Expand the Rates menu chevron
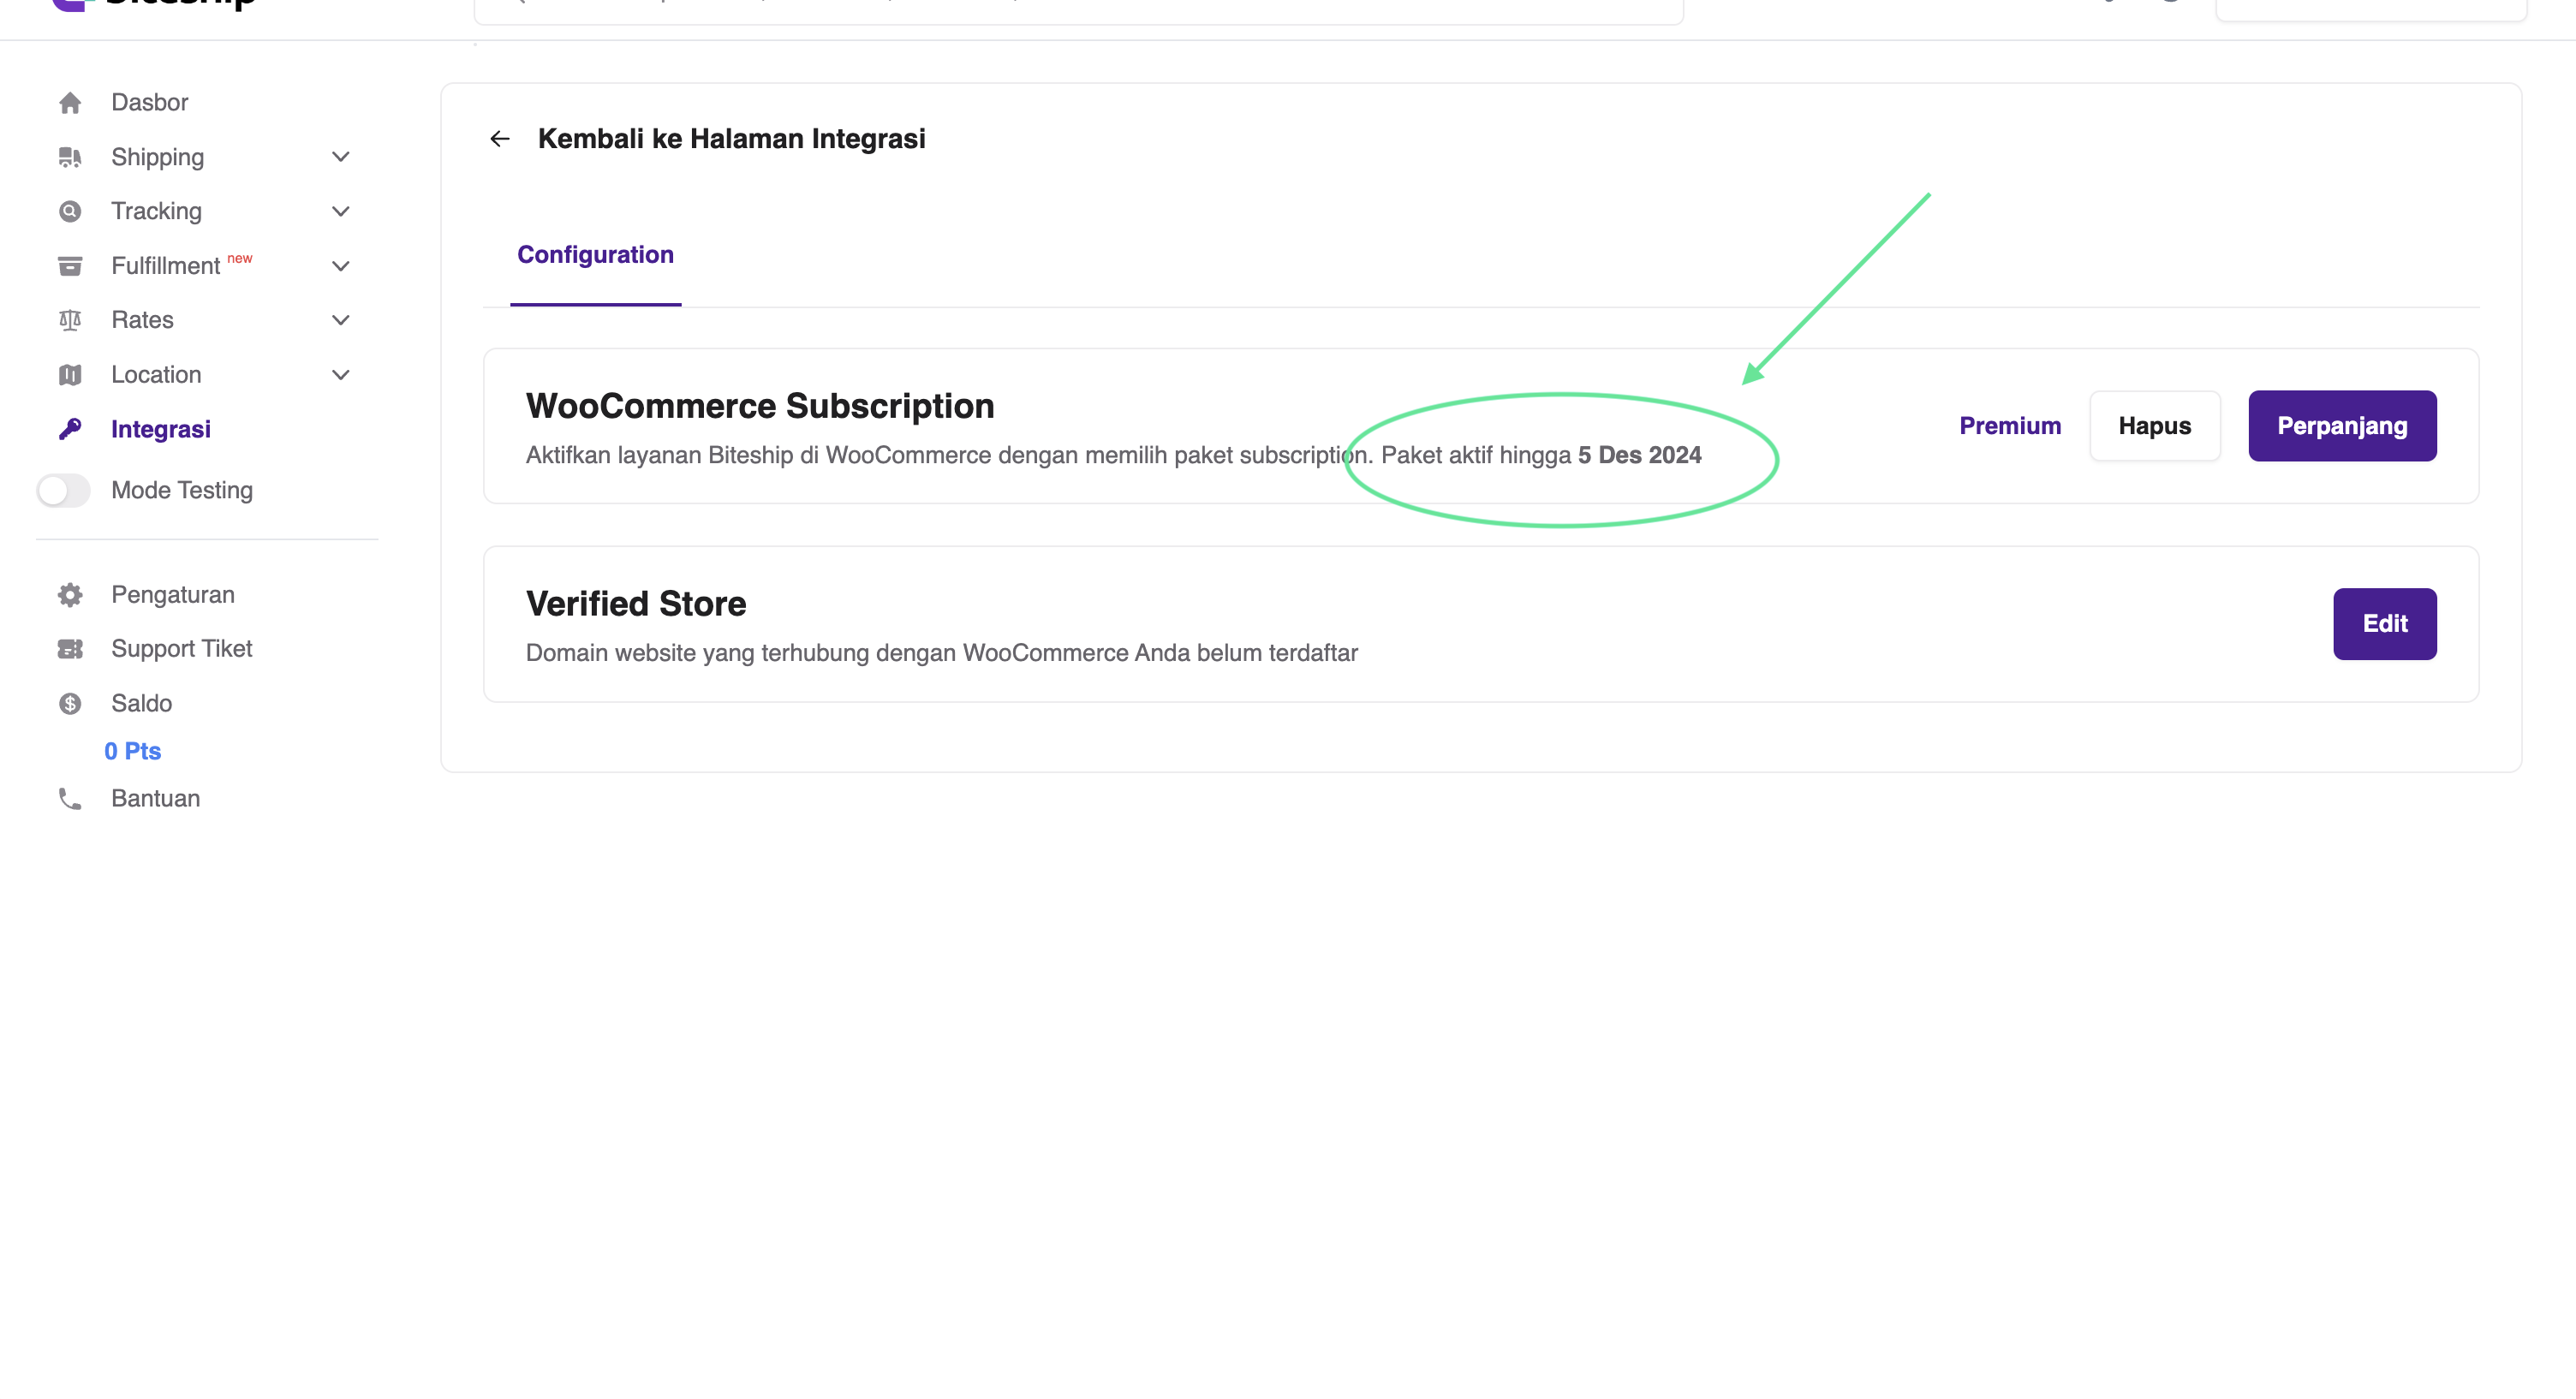2576x1399 pixels. [340, 320]
